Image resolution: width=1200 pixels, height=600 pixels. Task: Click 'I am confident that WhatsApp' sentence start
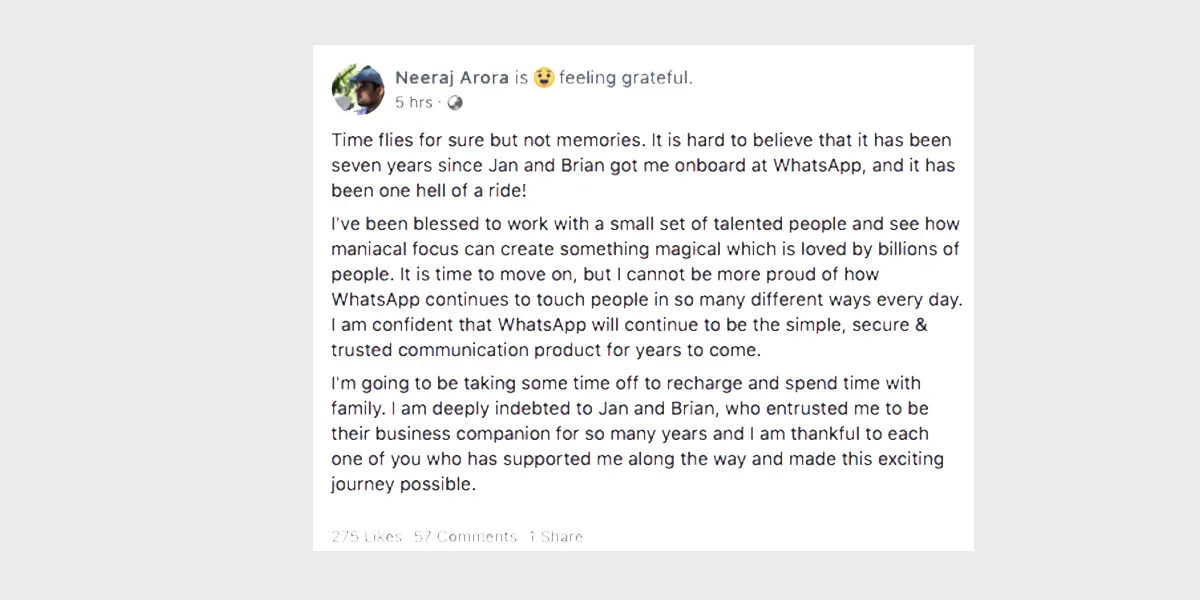coord(445,325)
